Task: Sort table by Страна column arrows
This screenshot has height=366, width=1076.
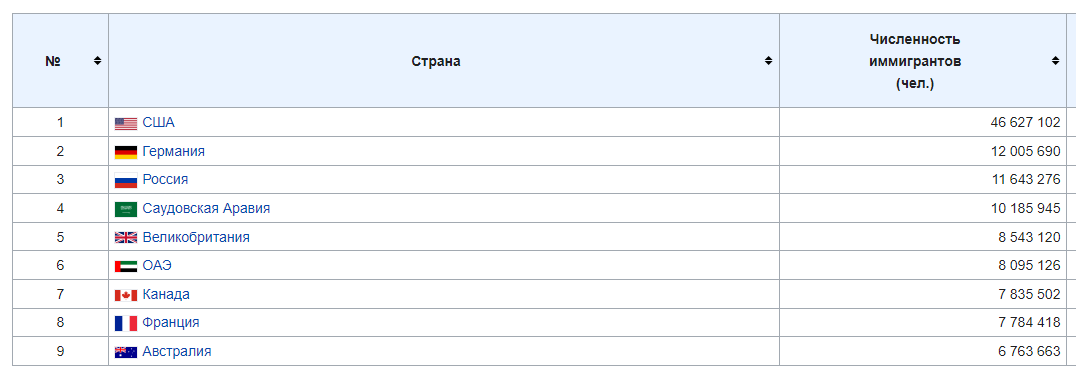Action: click(x=769, y=60)
